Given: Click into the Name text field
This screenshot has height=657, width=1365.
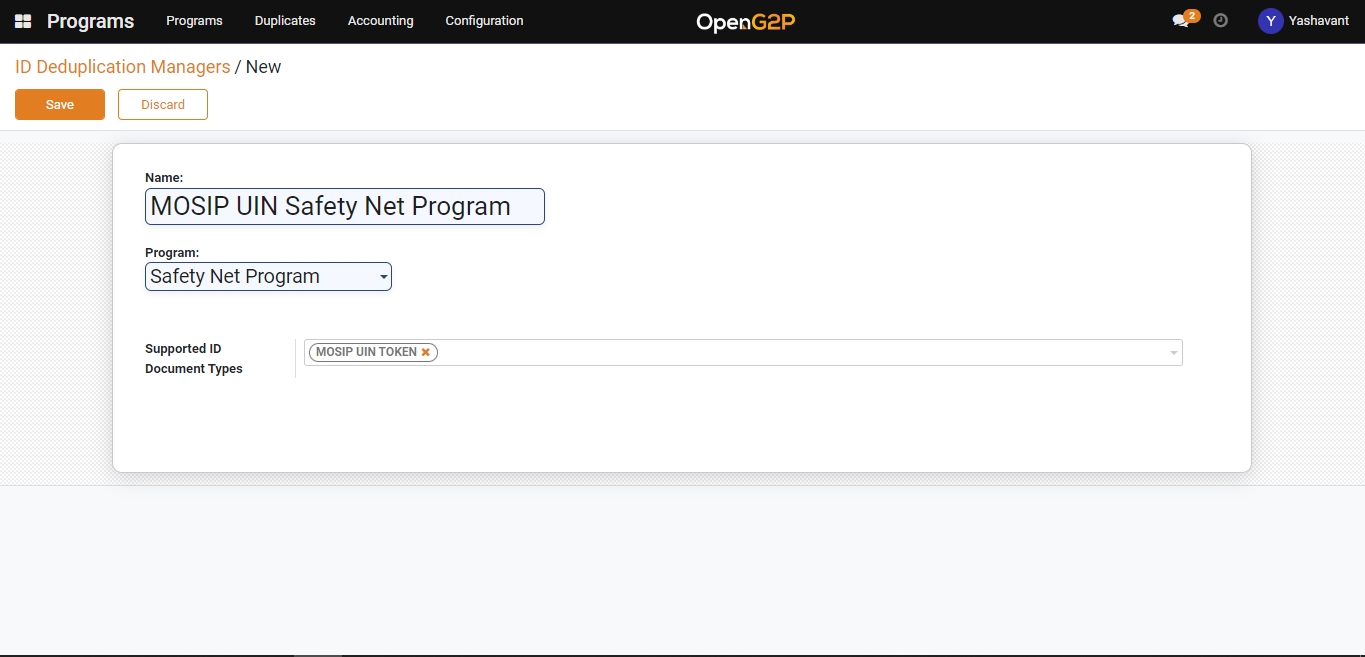Looking at the screenshot, I should click(x=344, y=207).
